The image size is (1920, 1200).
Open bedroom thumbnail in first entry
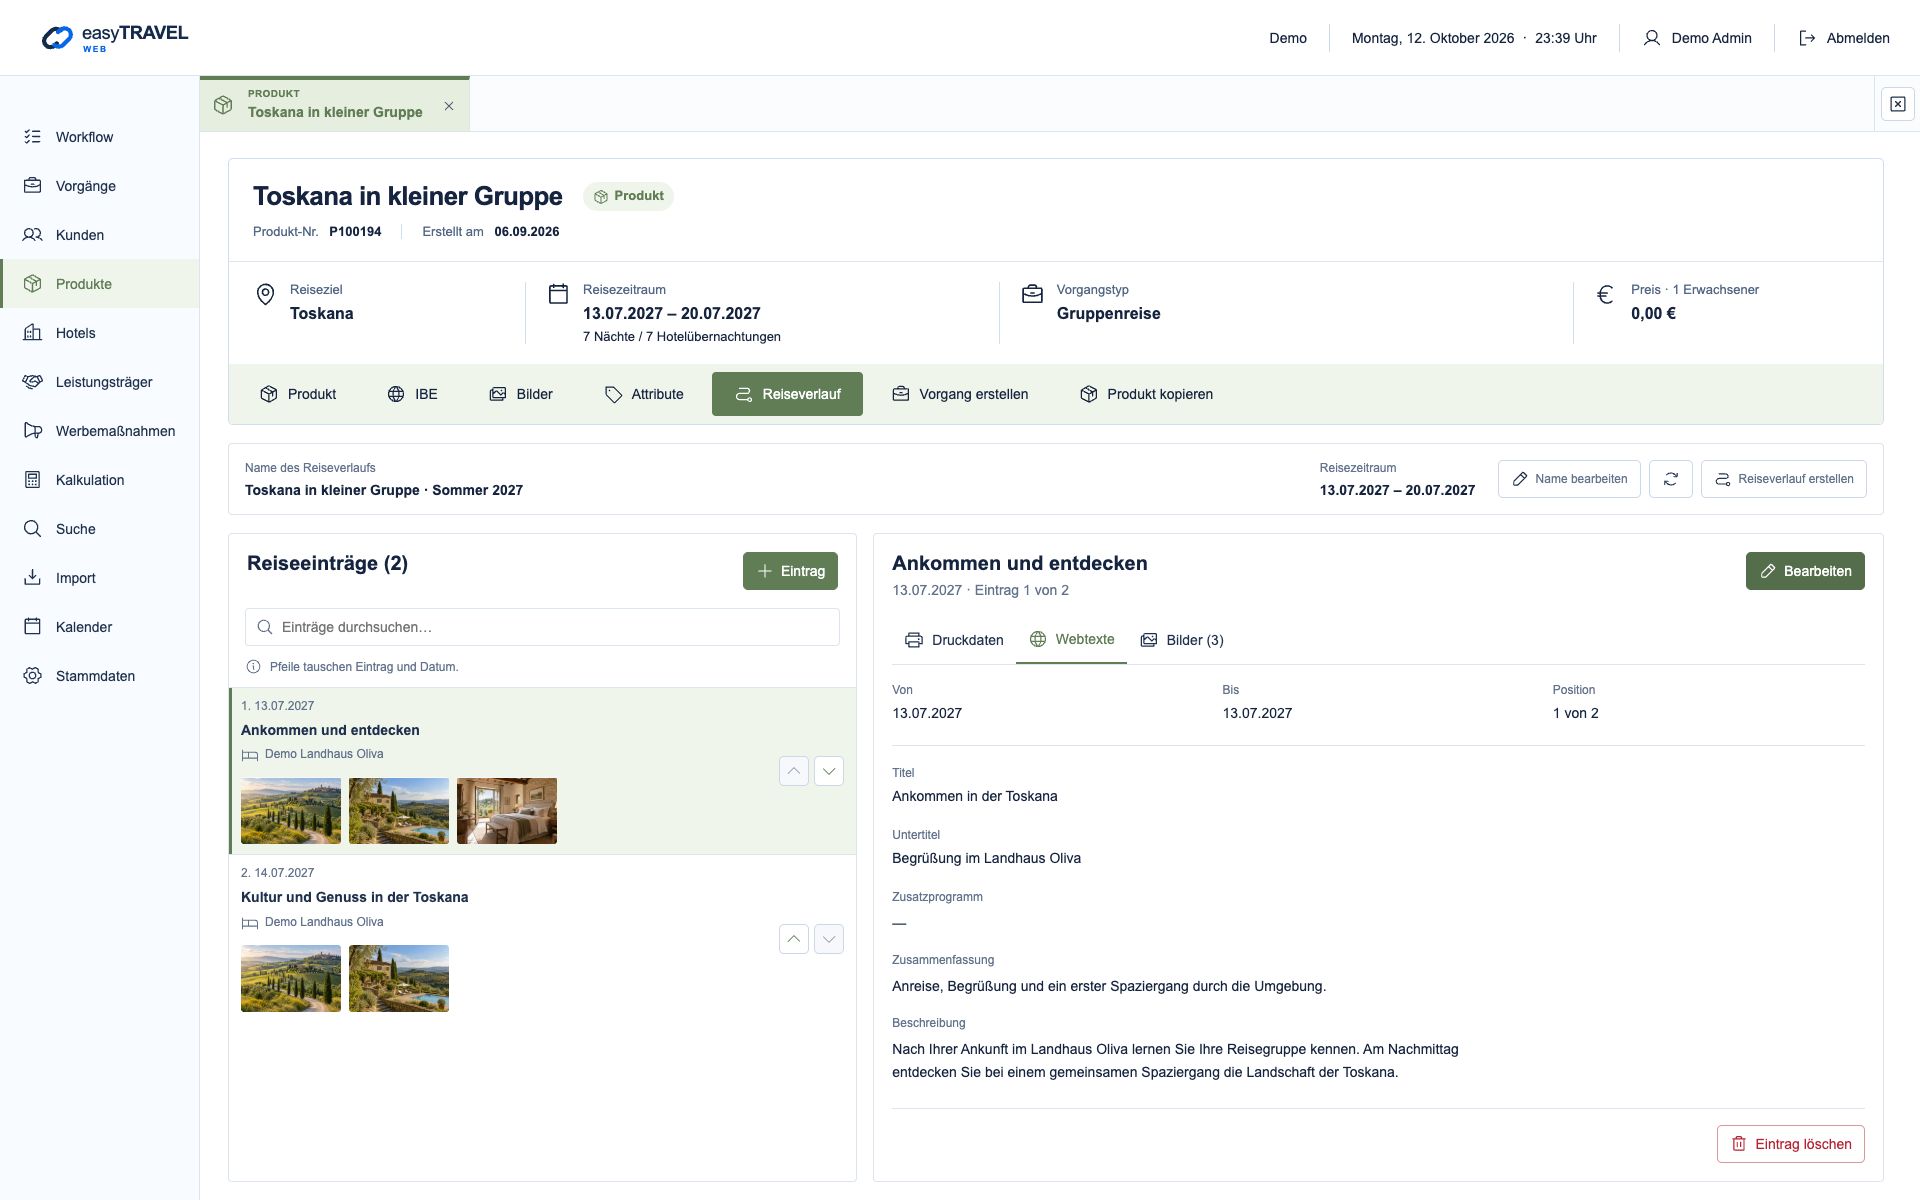[507, 811]
